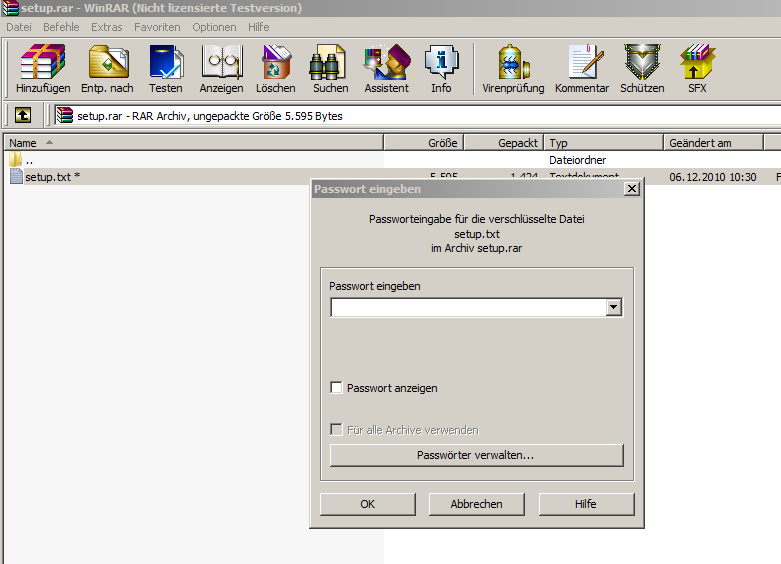Confirm password with OK
This screenshot has width=781, height=564.
point(368,504)
